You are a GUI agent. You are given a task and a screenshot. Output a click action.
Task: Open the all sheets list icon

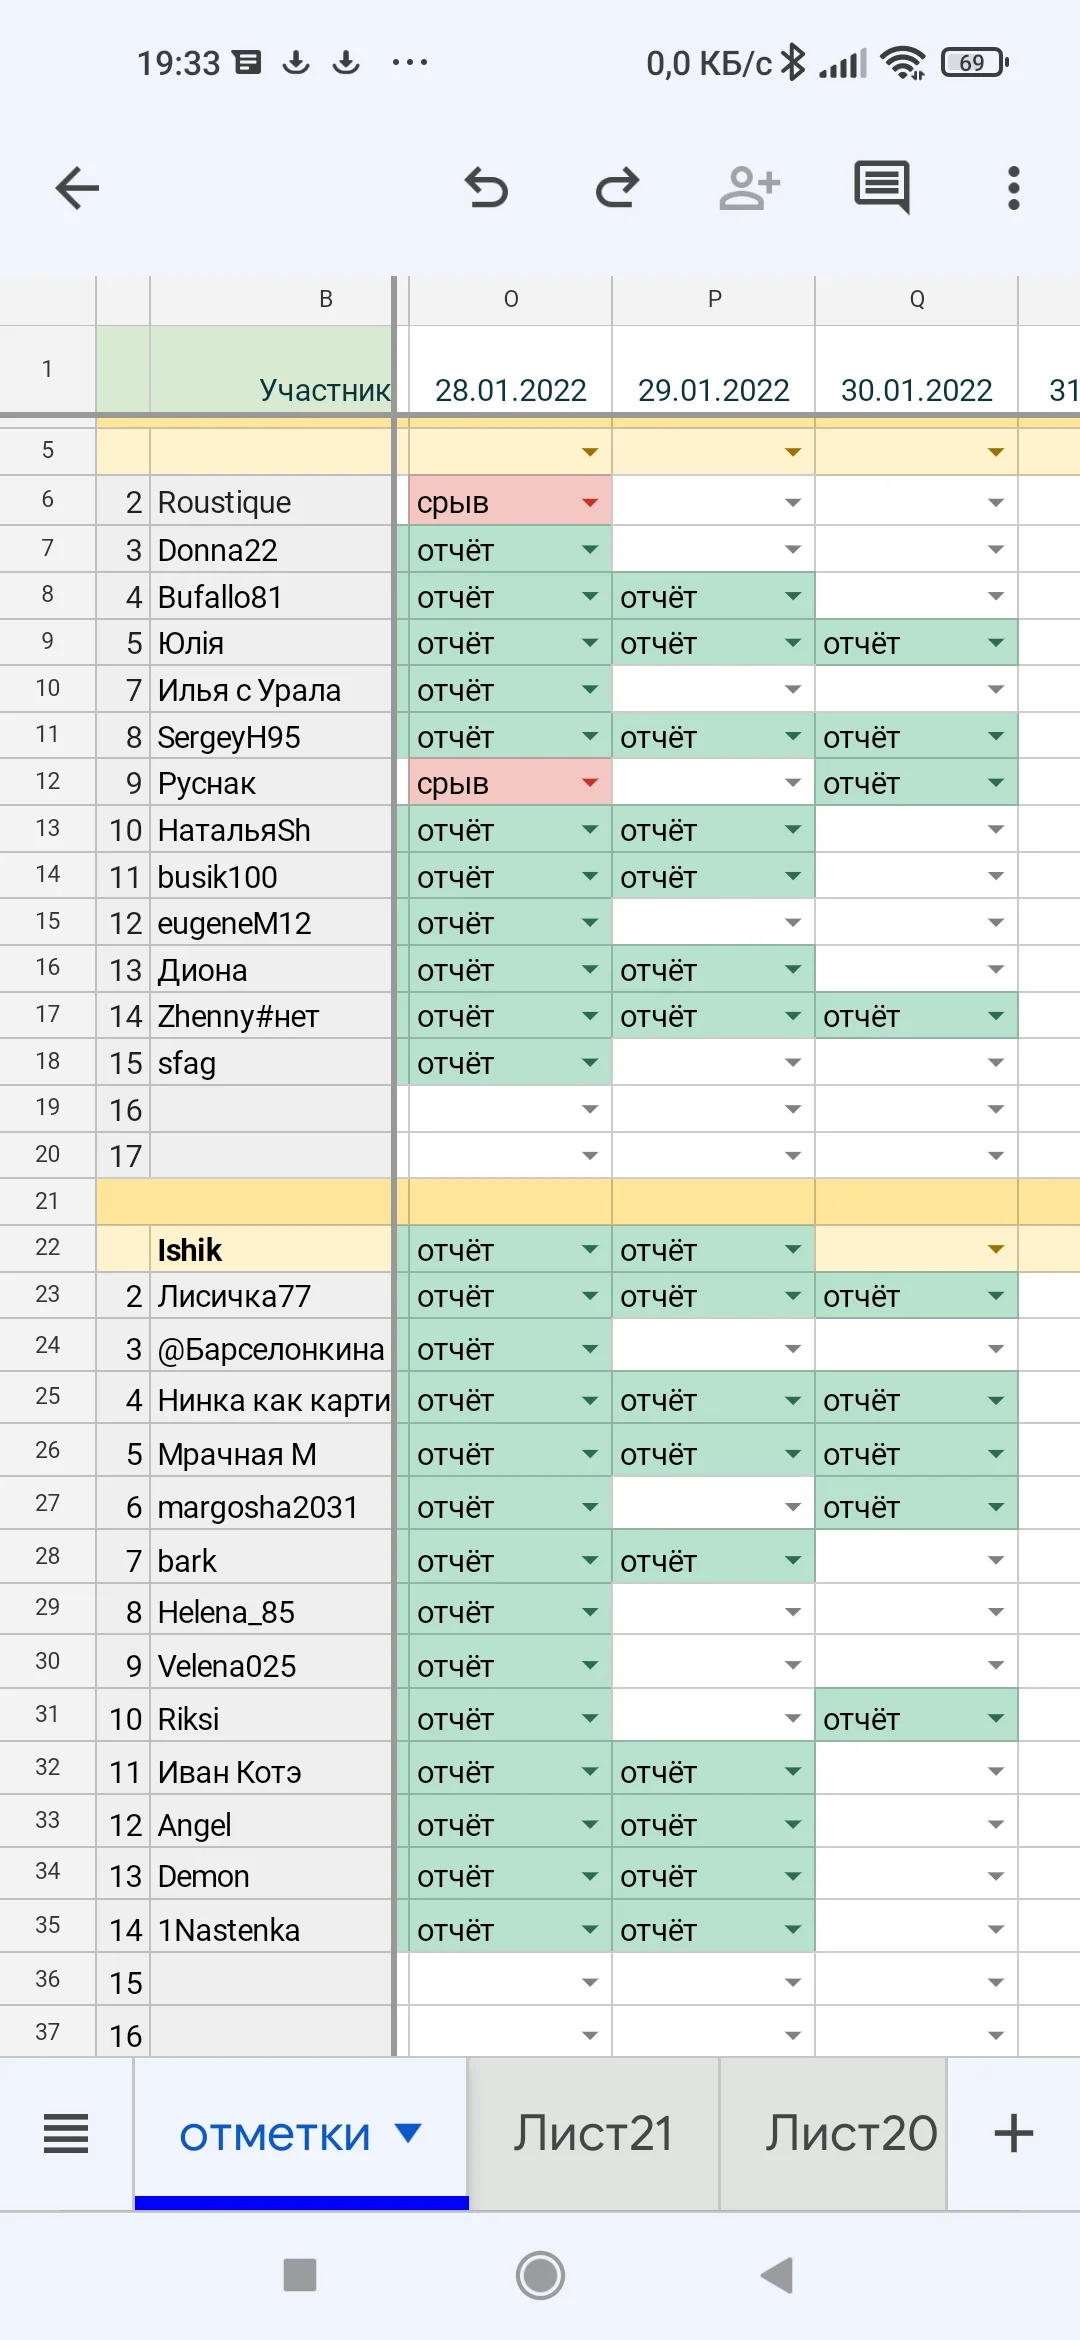[x=66, y=2134]
